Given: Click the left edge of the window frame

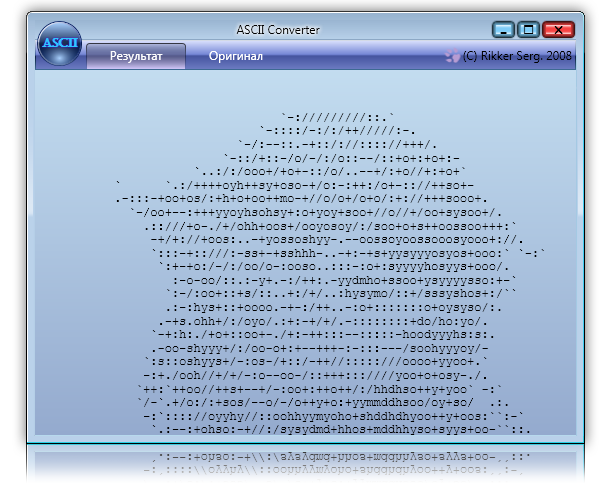Looking at the screenshot, I should tap(30, 250).
